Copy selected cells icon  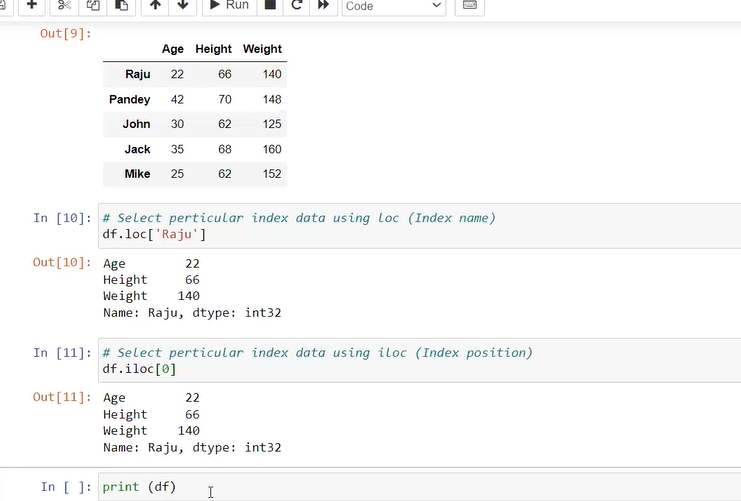pyautogui.click(x=93, y=5)
